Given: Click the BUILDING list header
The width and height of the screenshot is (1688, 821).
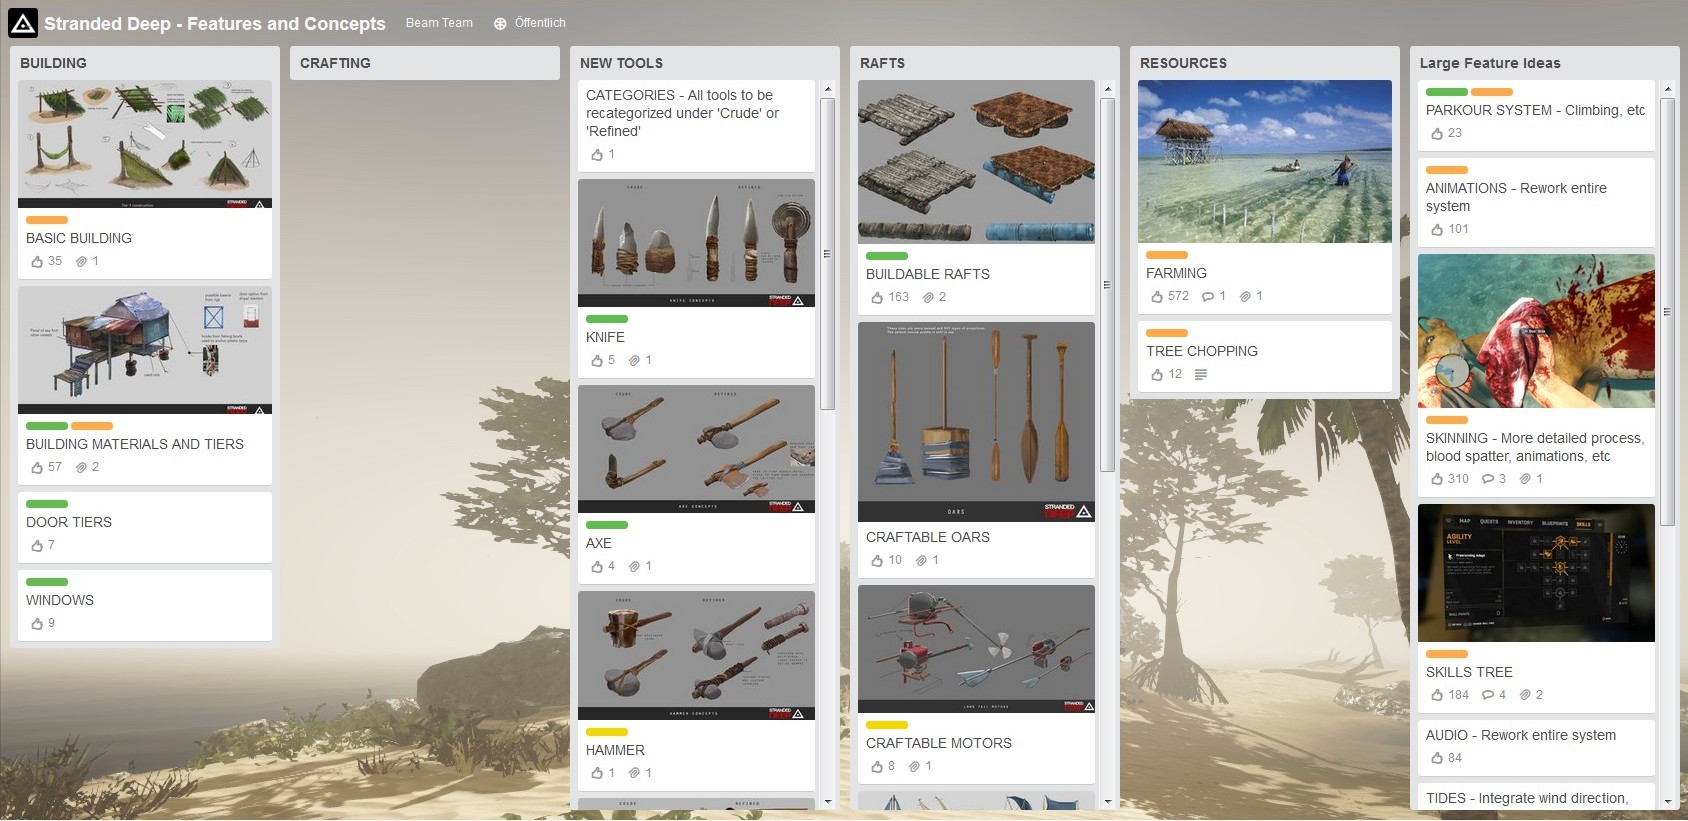Looking at the screenshot, I should [53, 63].
